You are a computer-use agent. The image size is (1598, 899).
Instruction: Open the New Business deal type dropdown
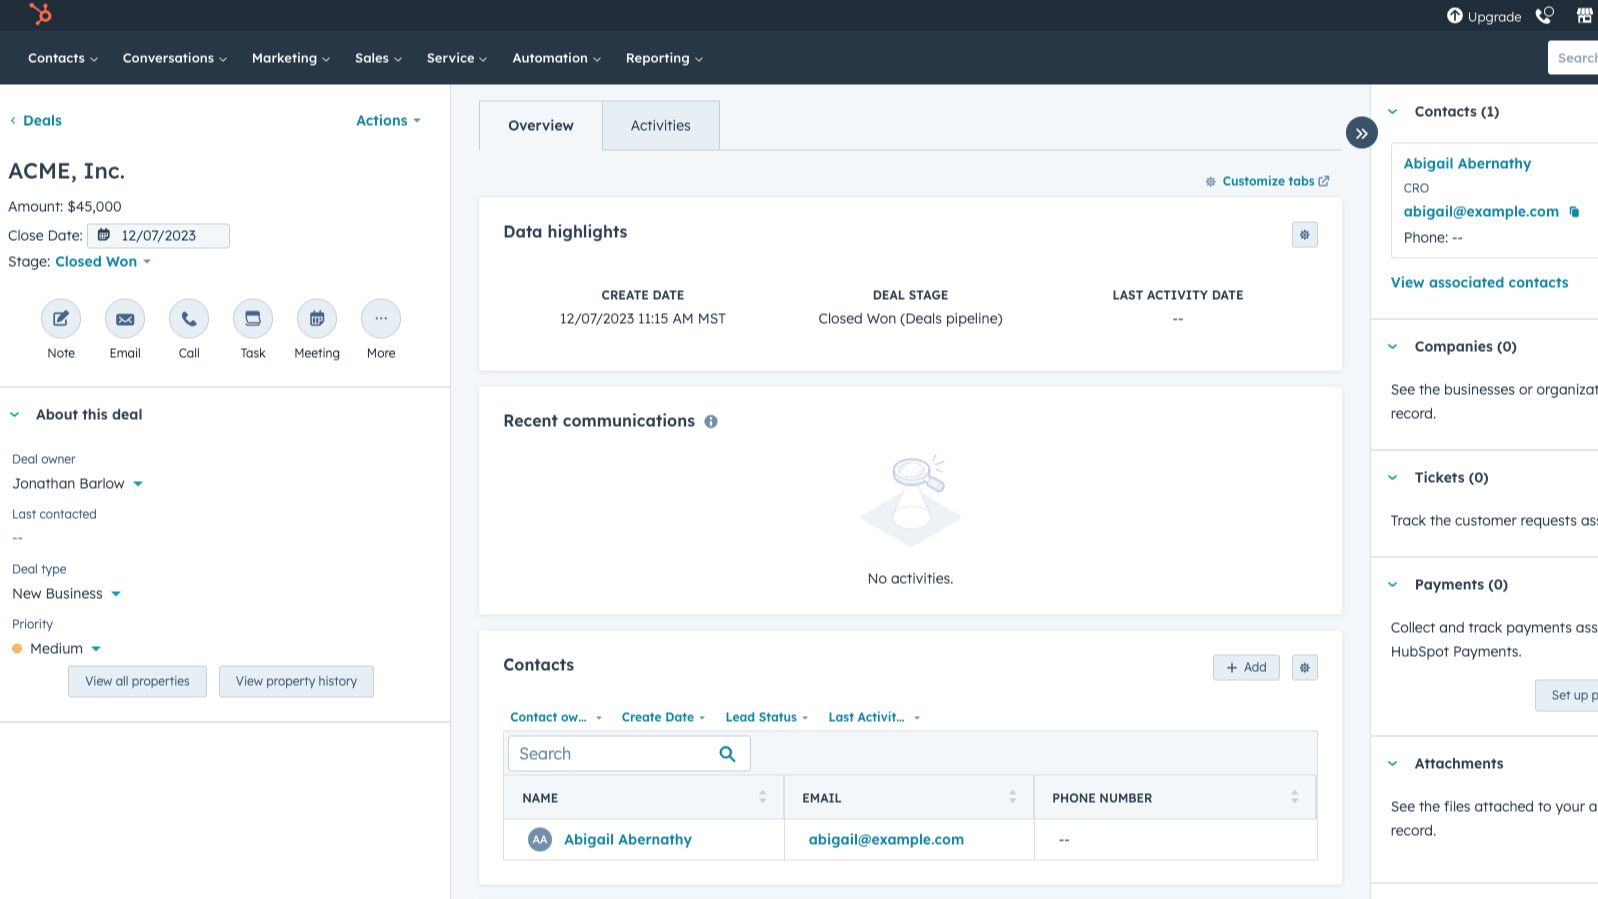click(67, 594)
